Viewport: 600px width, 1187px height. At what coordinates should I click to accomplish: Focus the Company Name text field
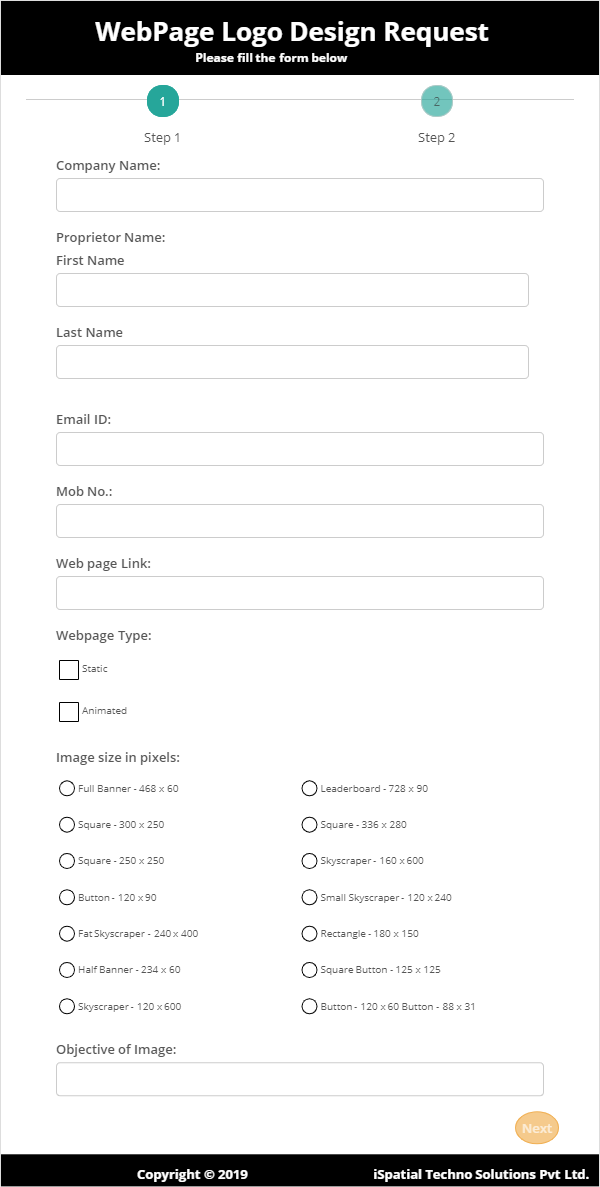coord(299,195)
